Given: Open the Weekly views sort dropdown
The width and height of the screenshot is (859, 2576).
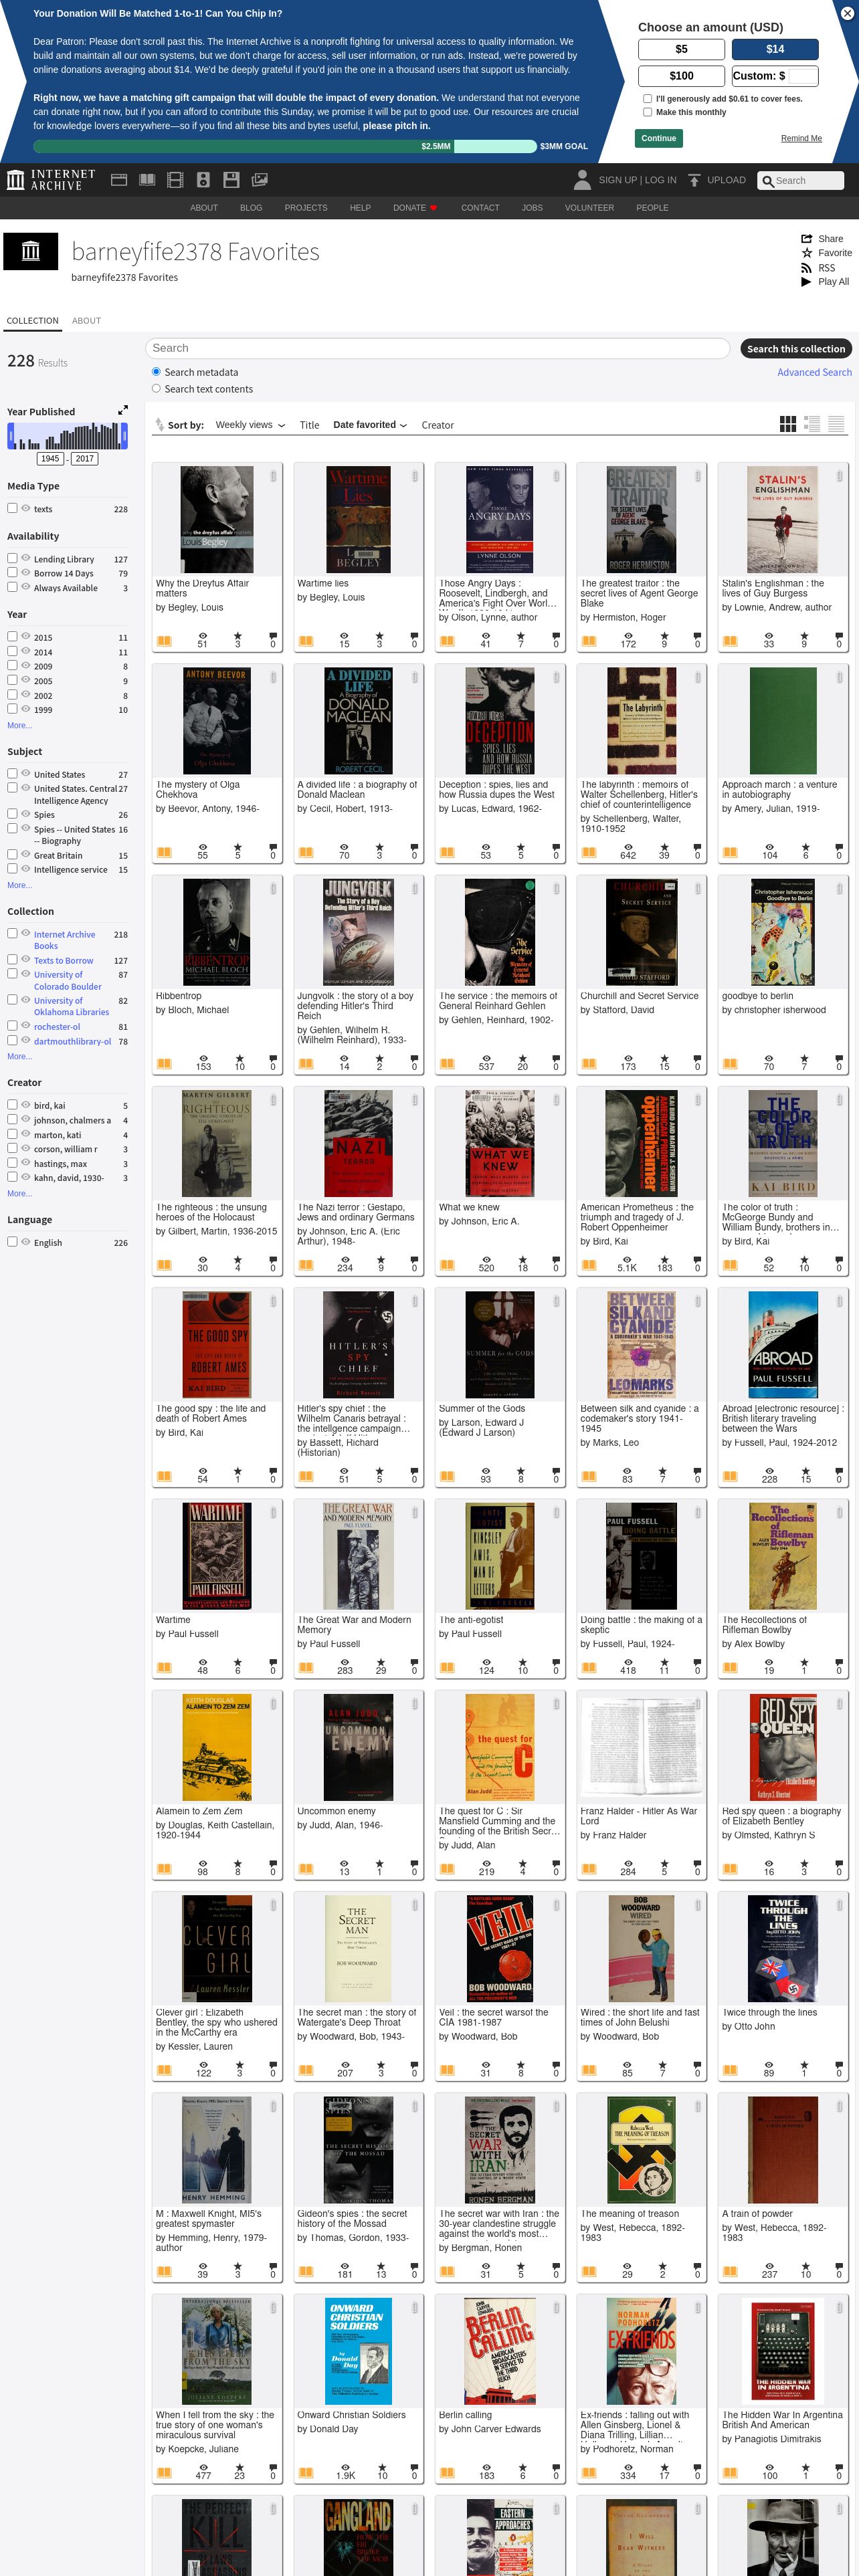Looking at the screenshot, I should coord(250,425).
